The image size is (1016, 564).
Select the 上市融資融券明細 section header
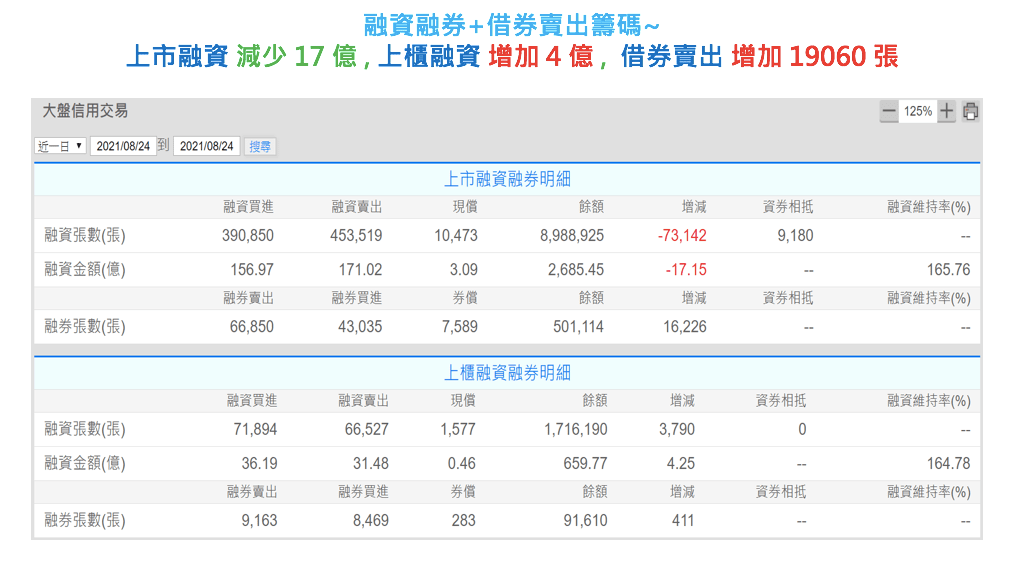[507, 180]
